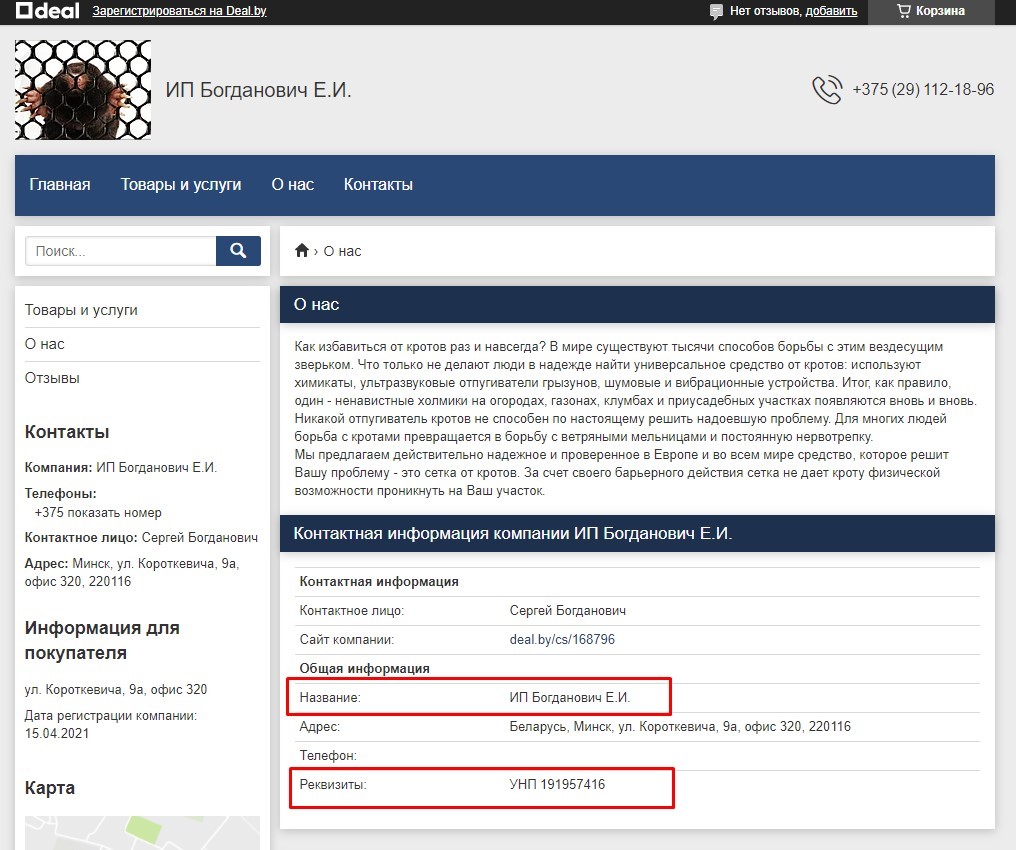The height and width of the screenshot is (850, 1016).
Task: Click the Контактная информация компании section header
Action: coord(637,534)
